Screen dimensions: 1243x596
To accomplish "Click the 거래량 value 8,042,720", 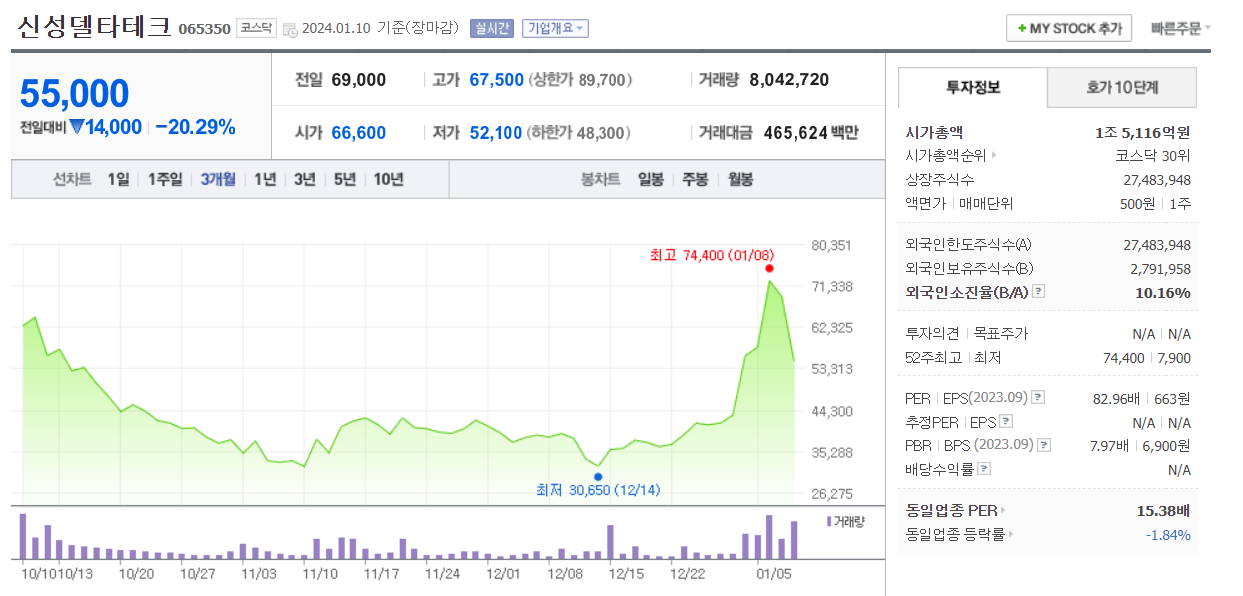I will (789, 80).
